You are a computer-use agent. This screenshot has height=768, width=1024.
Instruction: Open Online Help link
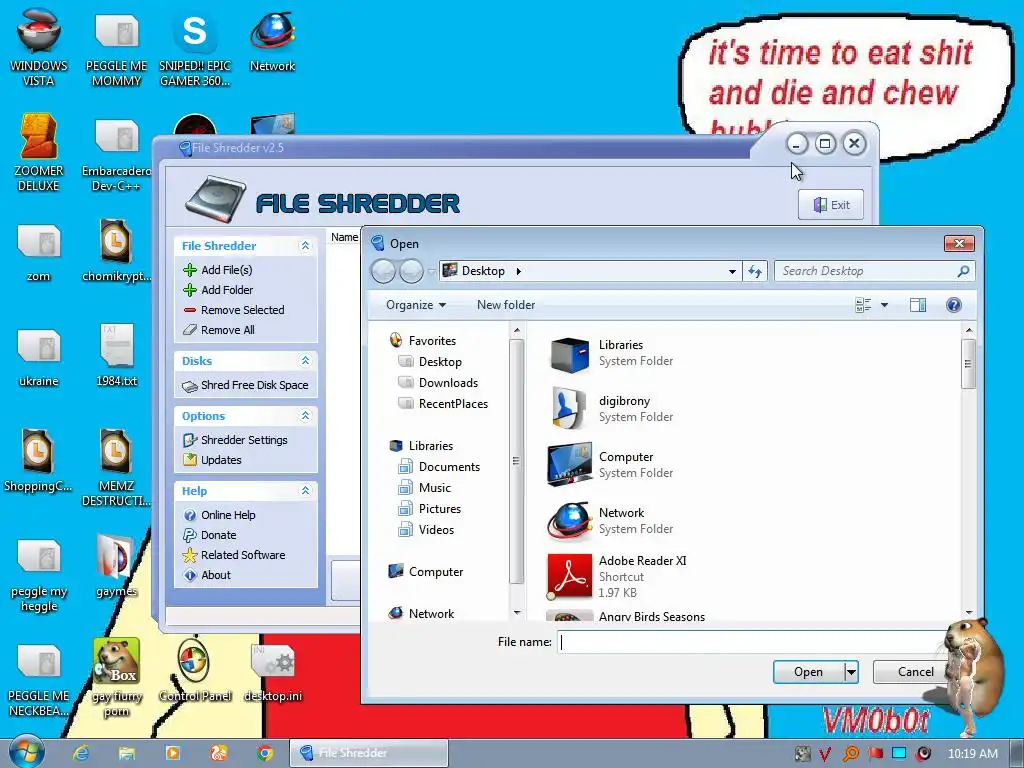(x=227, y=515)
